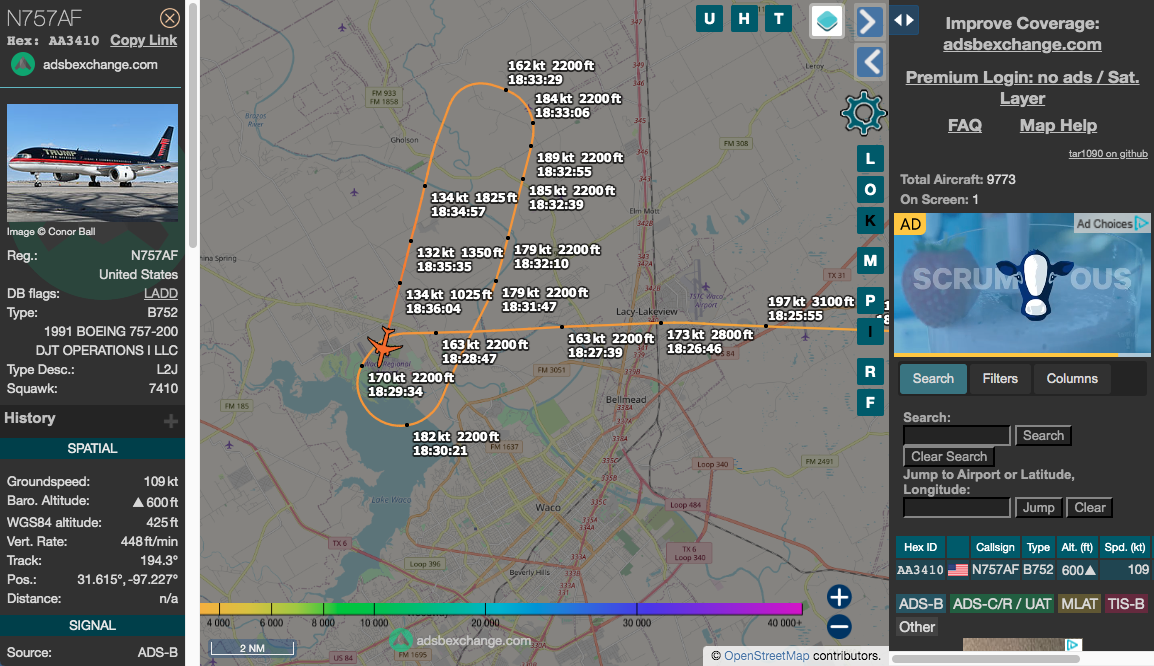The image size is (1154, 666).
Task: Toggle the K map option button
Action: pos(870,220)
